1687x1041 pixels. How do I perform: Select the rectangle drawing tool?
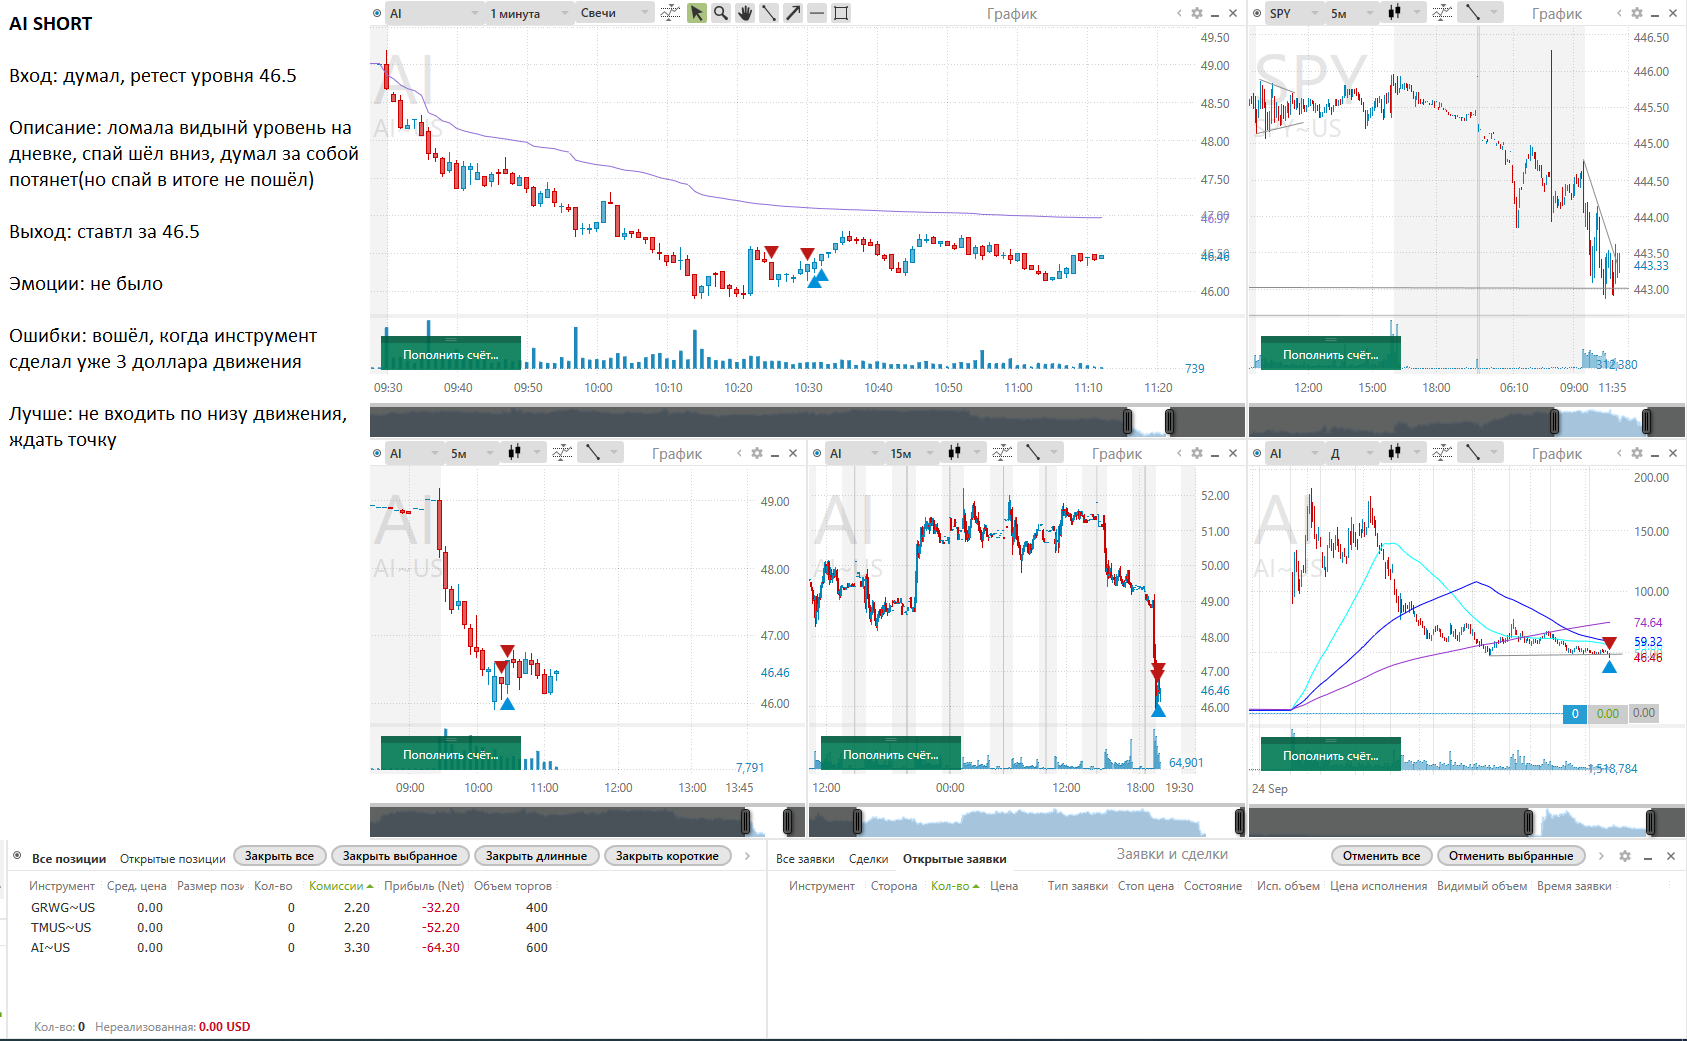(841, 13)
